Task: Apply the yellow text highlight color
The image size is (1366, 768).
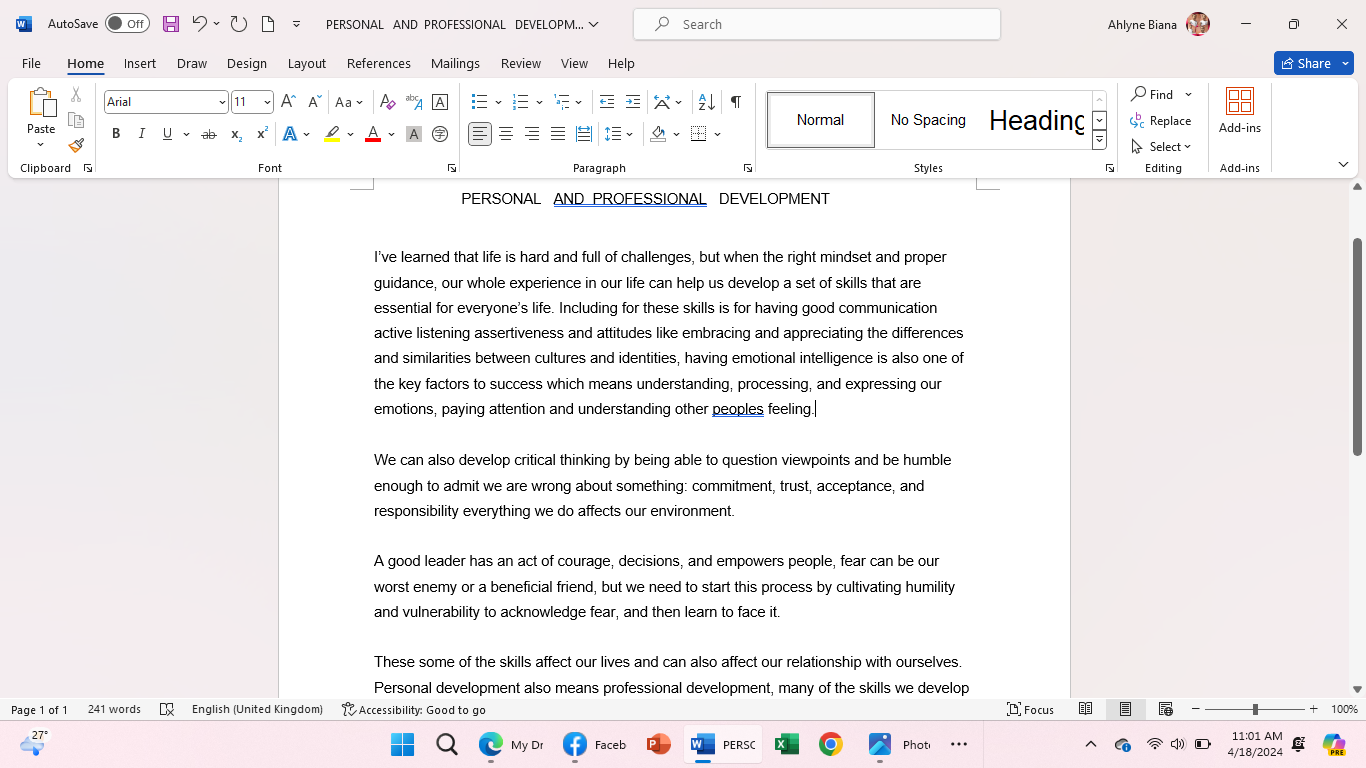Action: click(332, 134)
